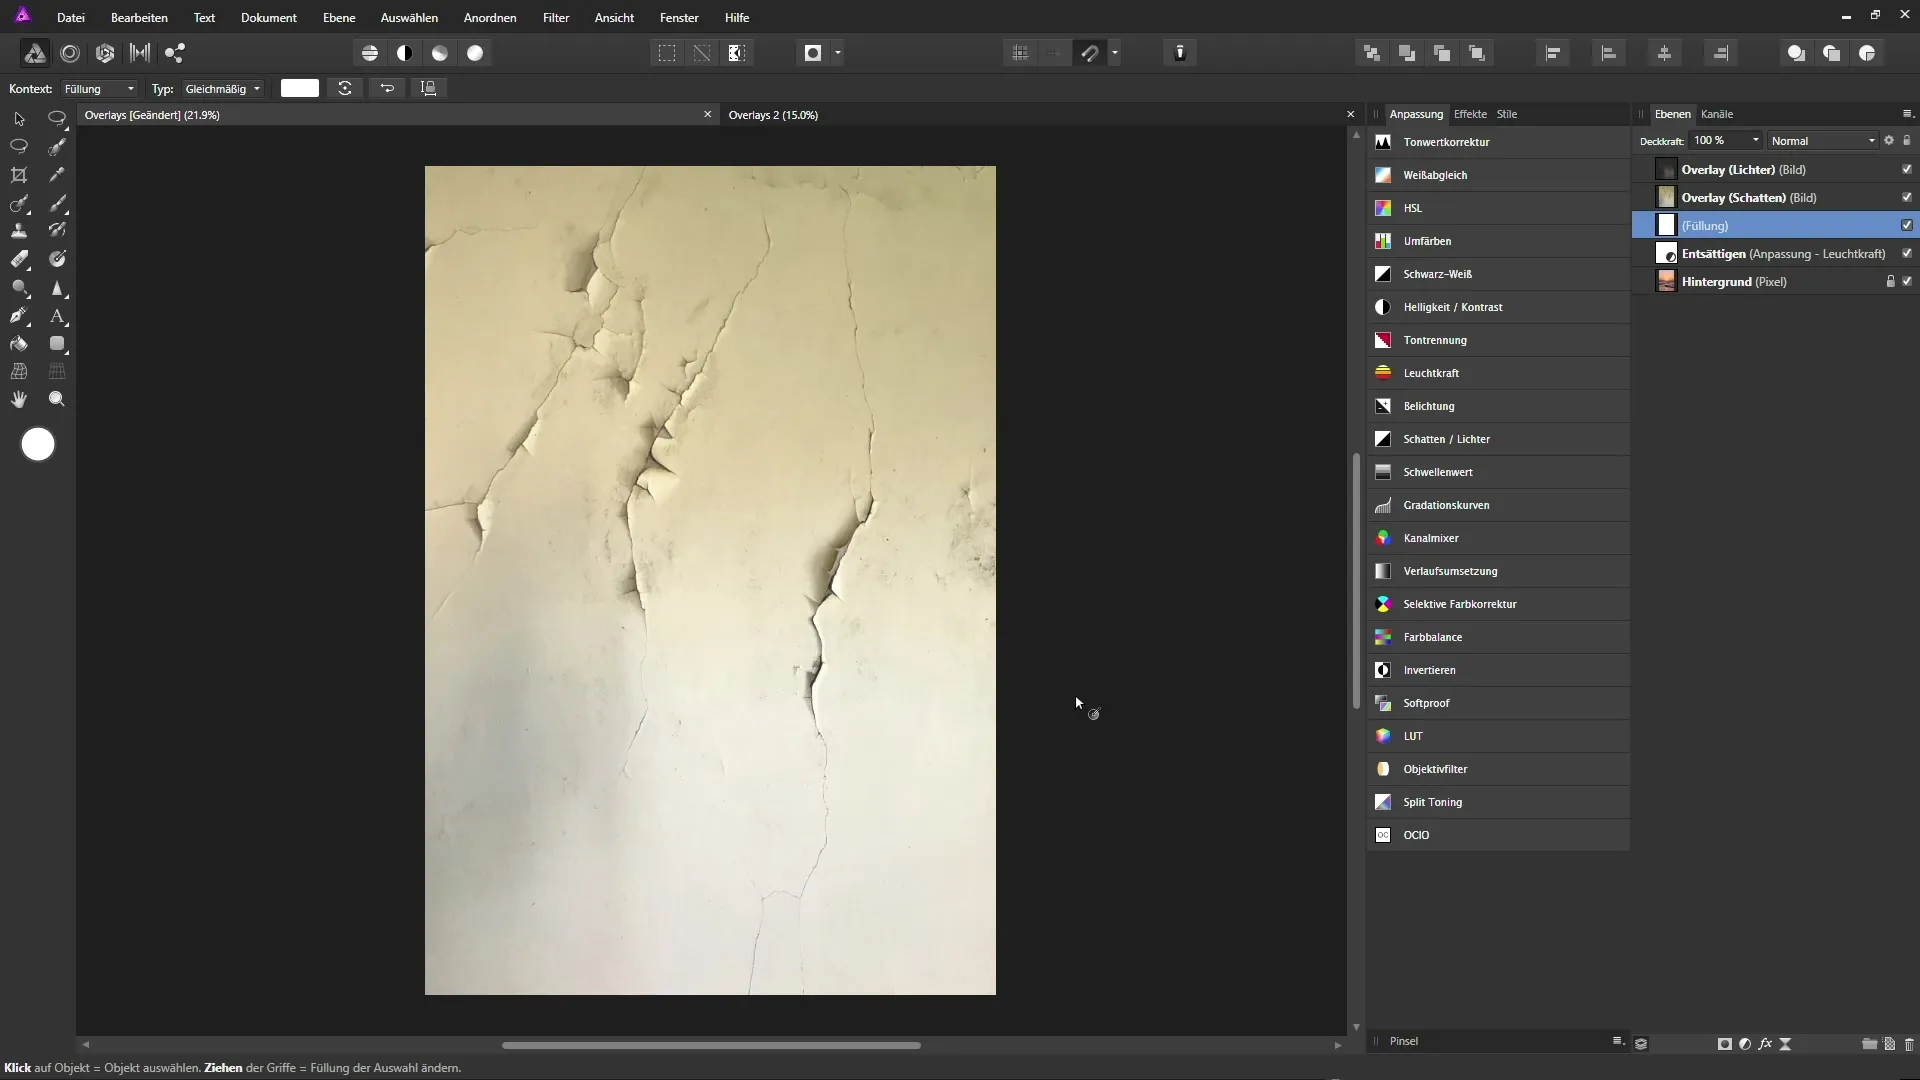This screenshot has height=1080, width=1920.
Task: Switch to the Overlays 2 document tab
Action: 773,115
